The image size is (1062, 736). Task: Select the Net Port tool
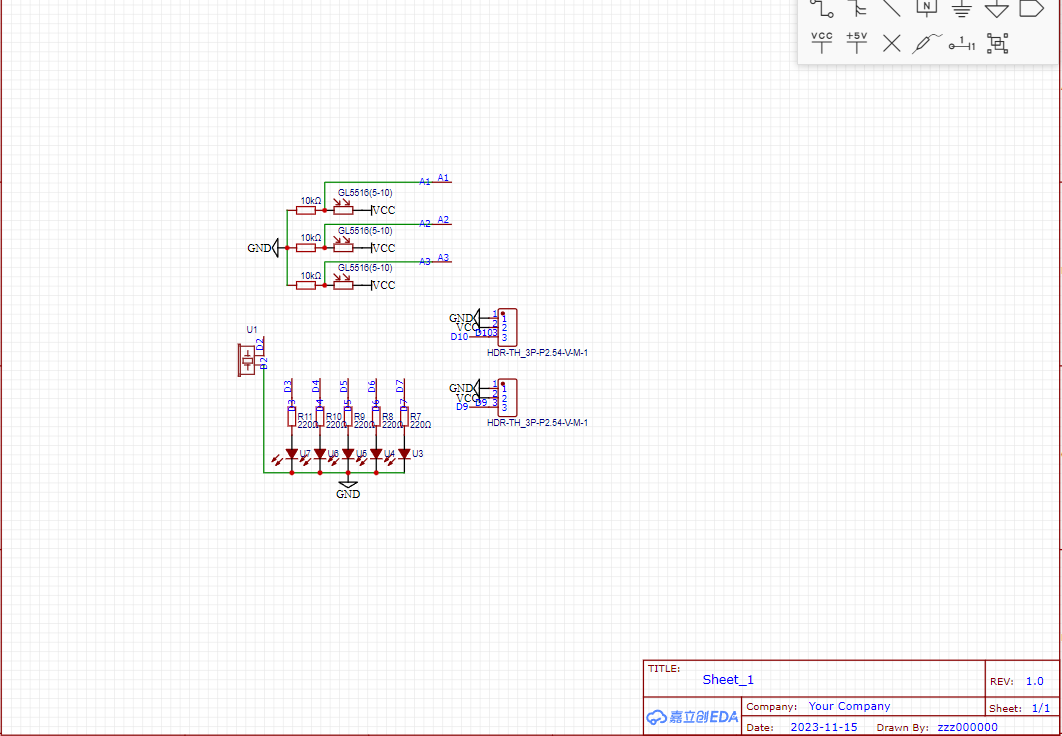(x=1032, y=8)
